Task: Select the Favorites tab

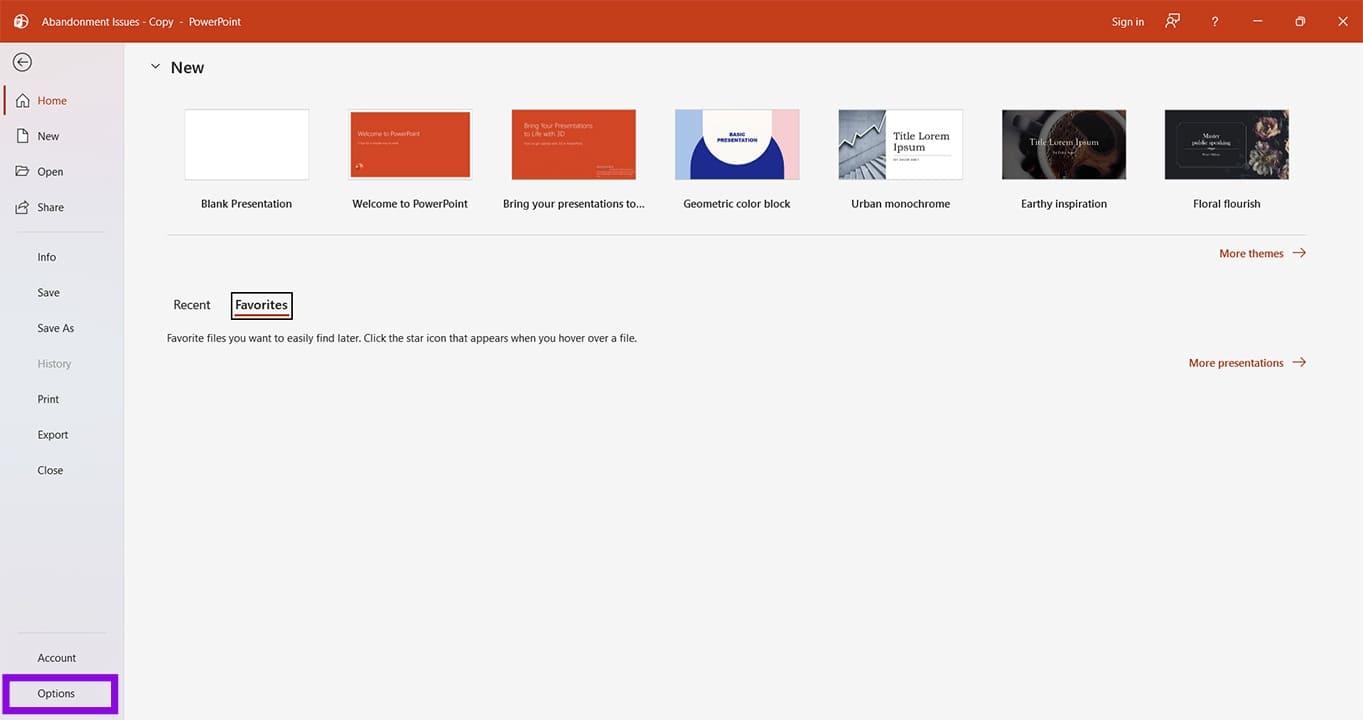Action: tap(261, 305)
